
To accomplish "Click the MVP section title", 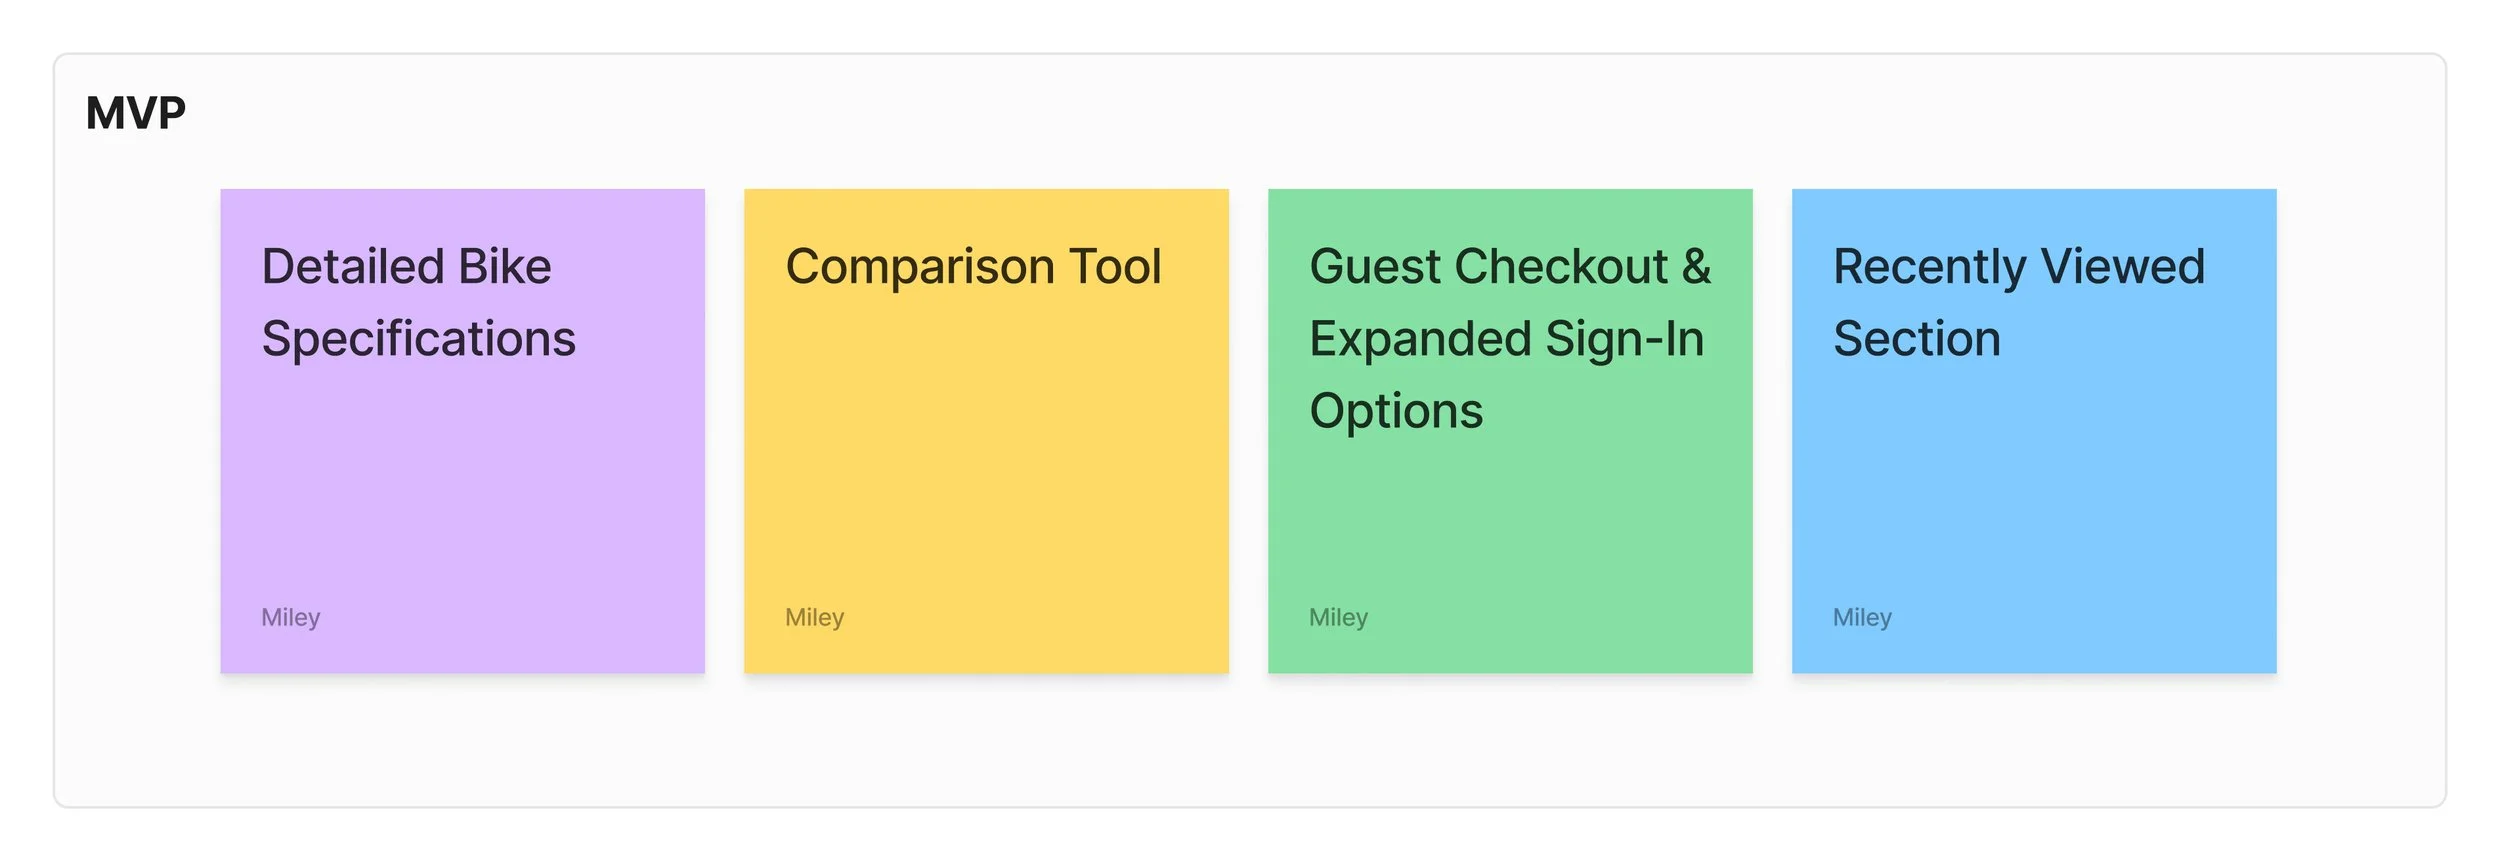I will coord(136,113).
